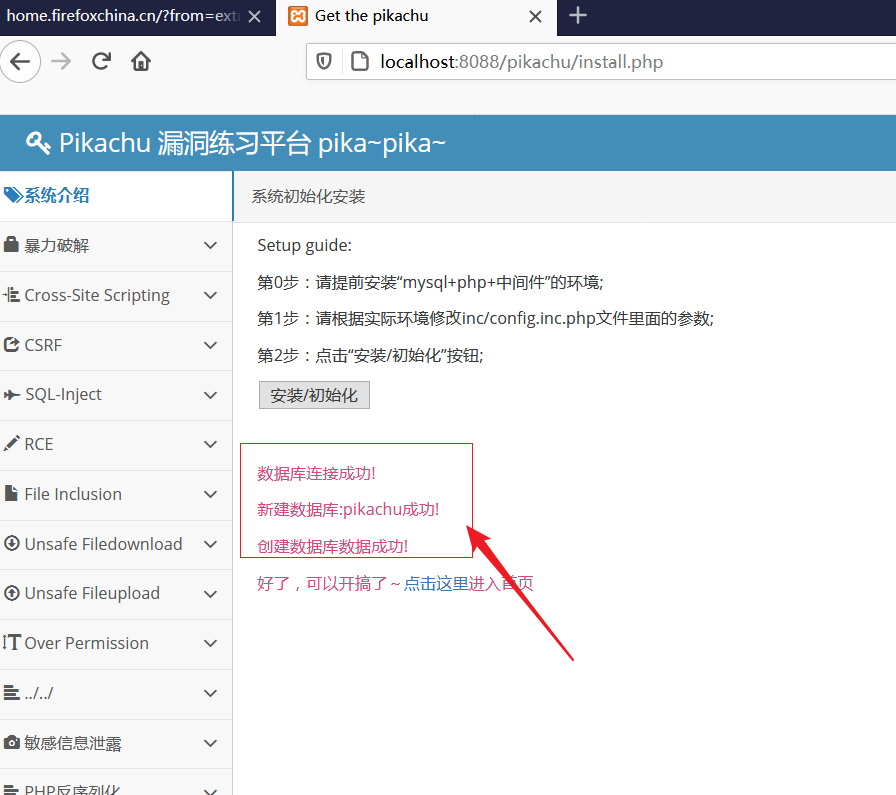Close the home.firefoxchina.cn tab
This screenshot has height=795, width=896.
coord(255,17)
